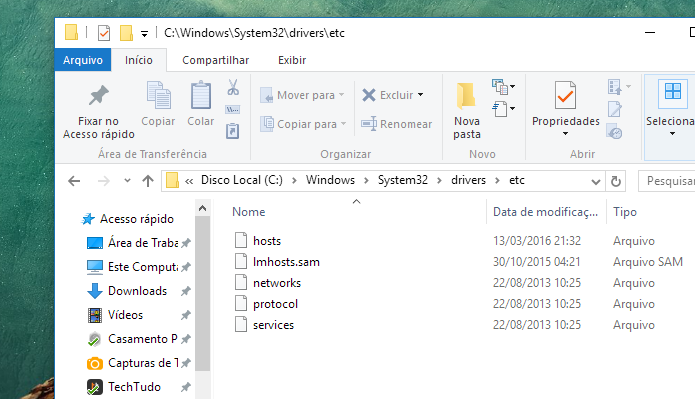Expand the address bar history dropdown

point(596,181)
